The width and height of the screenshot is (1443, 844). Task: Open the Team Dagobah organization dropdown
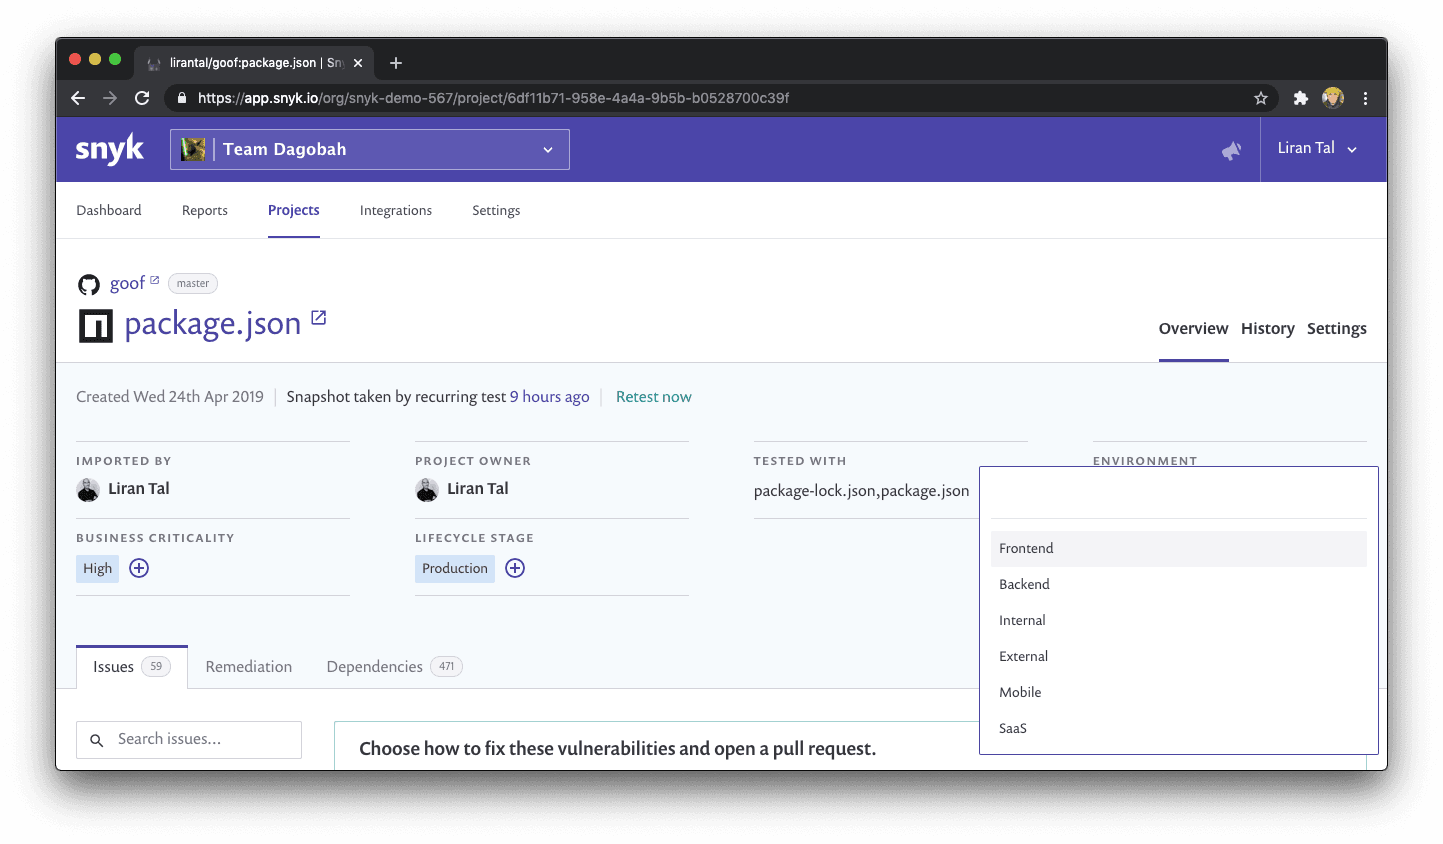click(x=370, y=149)
